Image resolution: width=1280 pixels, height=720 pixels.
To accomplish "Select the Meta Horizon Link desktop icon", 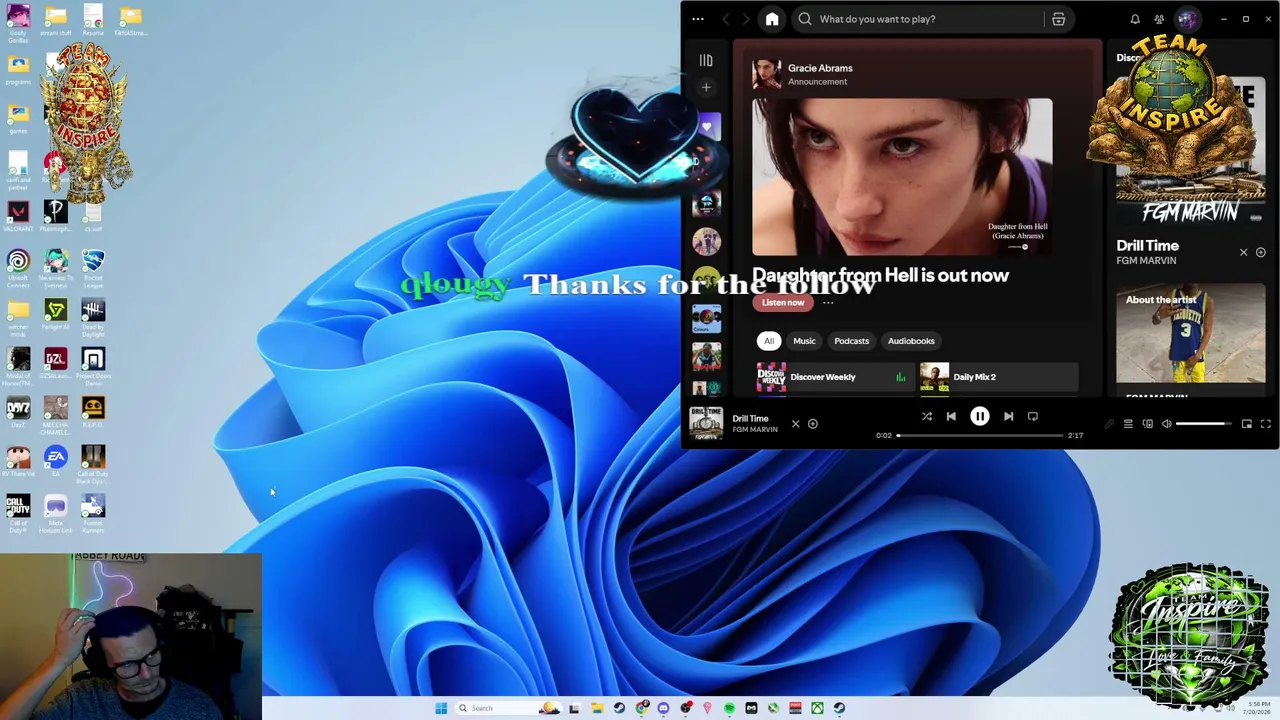I will tap(56, 514).
